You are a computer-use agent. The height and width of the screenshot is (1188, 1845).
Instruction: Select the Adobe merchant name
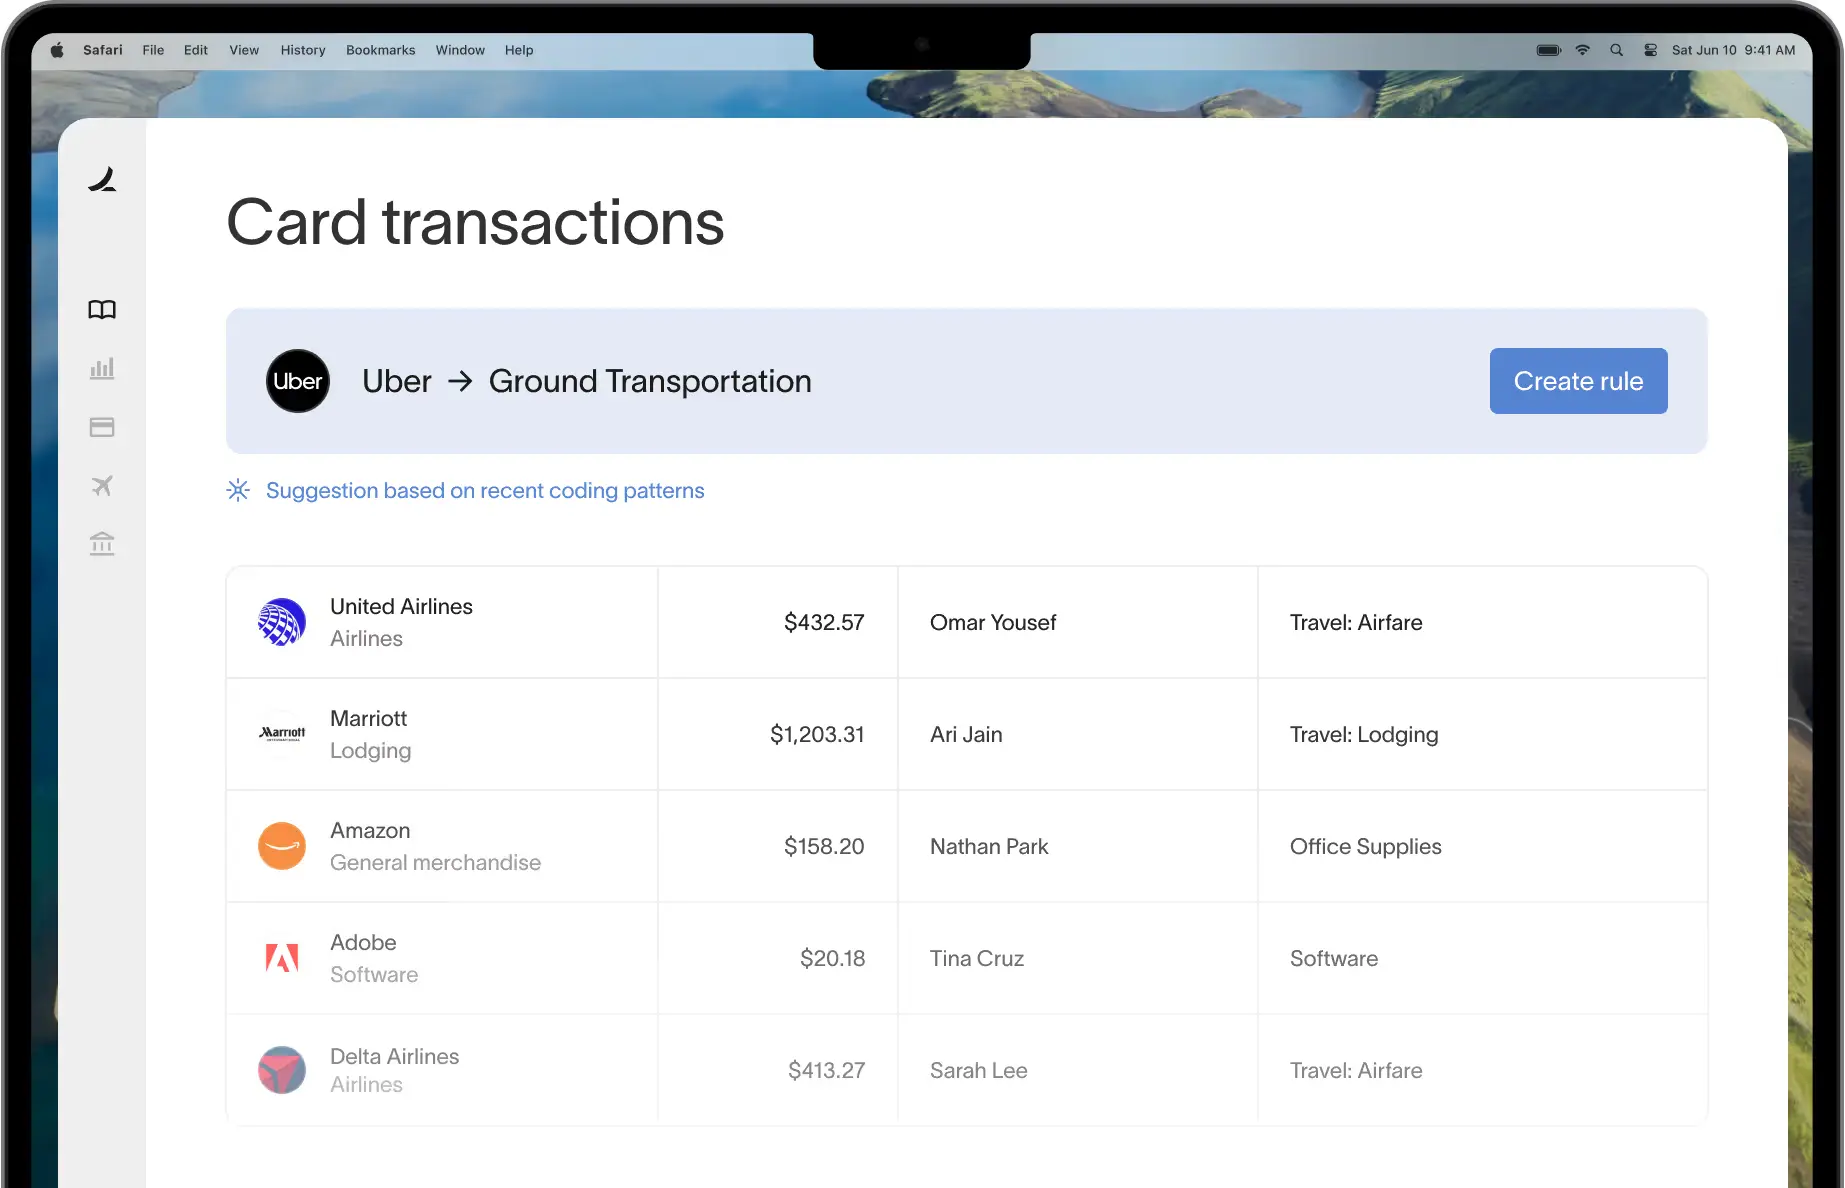[363, 942]
